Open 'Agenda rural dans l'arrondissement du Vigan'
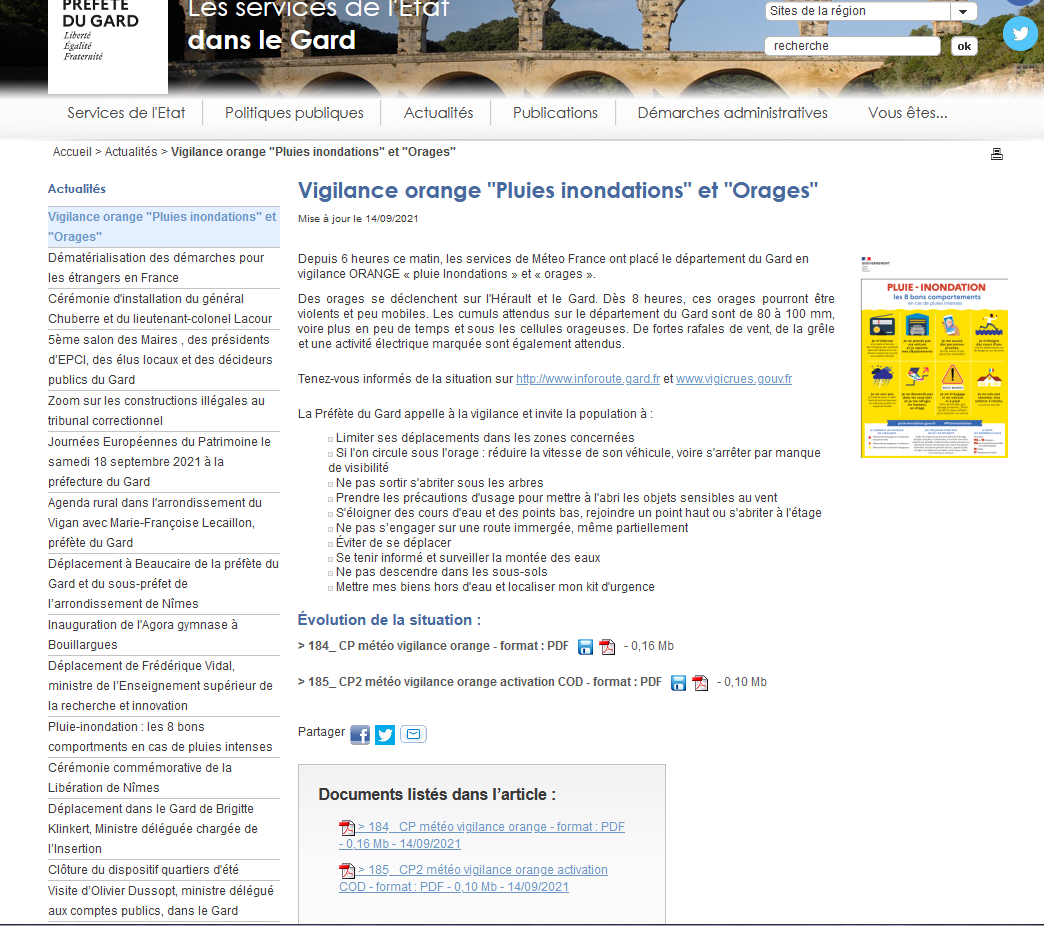Viewport: 1044px width, 926px height. point(164,523)
